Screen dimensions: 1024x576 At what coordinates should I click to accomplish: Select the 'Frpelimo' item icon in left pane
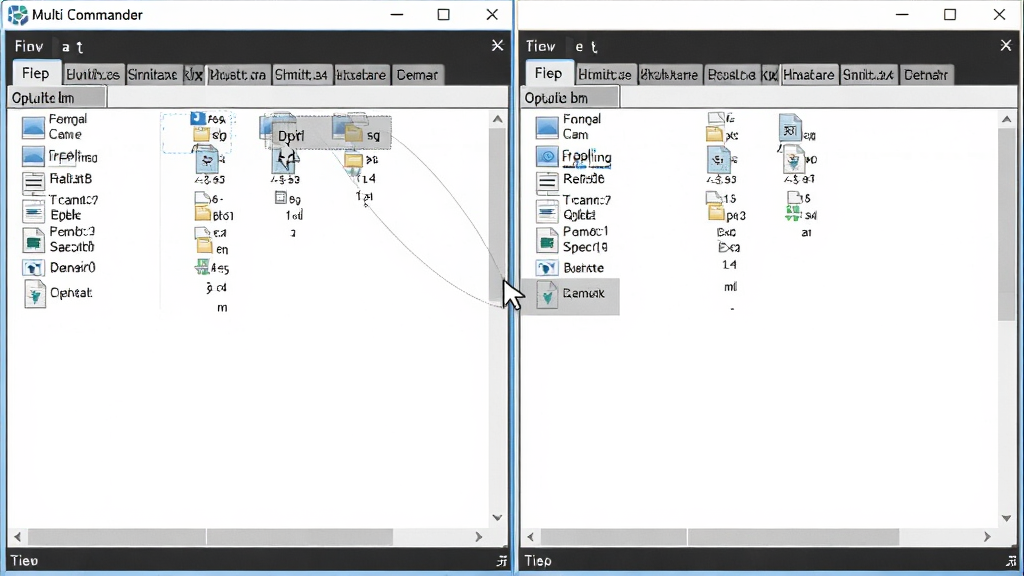33,157
